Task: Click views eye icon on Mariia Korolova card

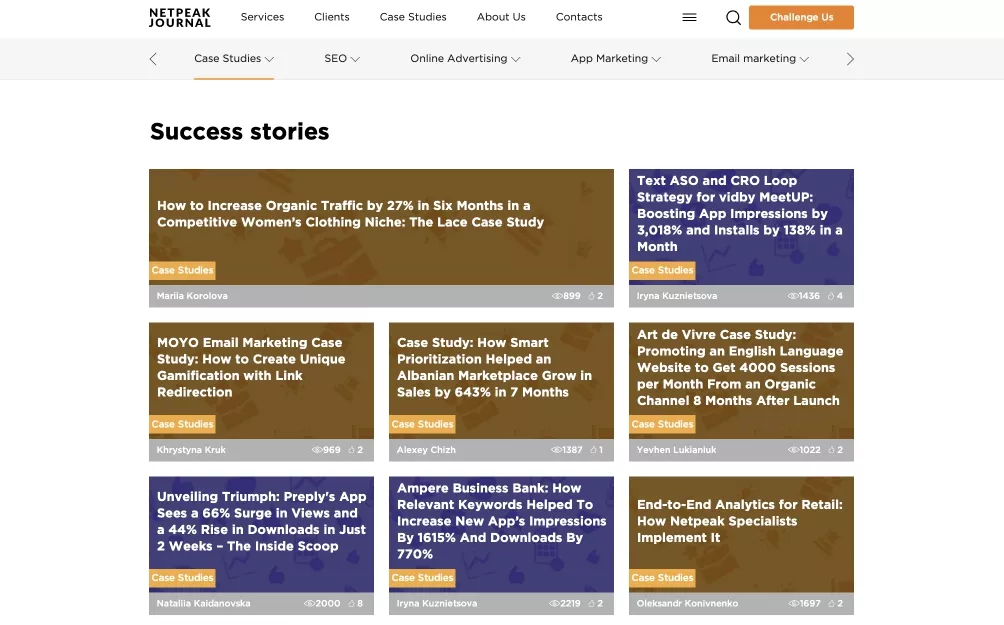Action: pos(556,296)
